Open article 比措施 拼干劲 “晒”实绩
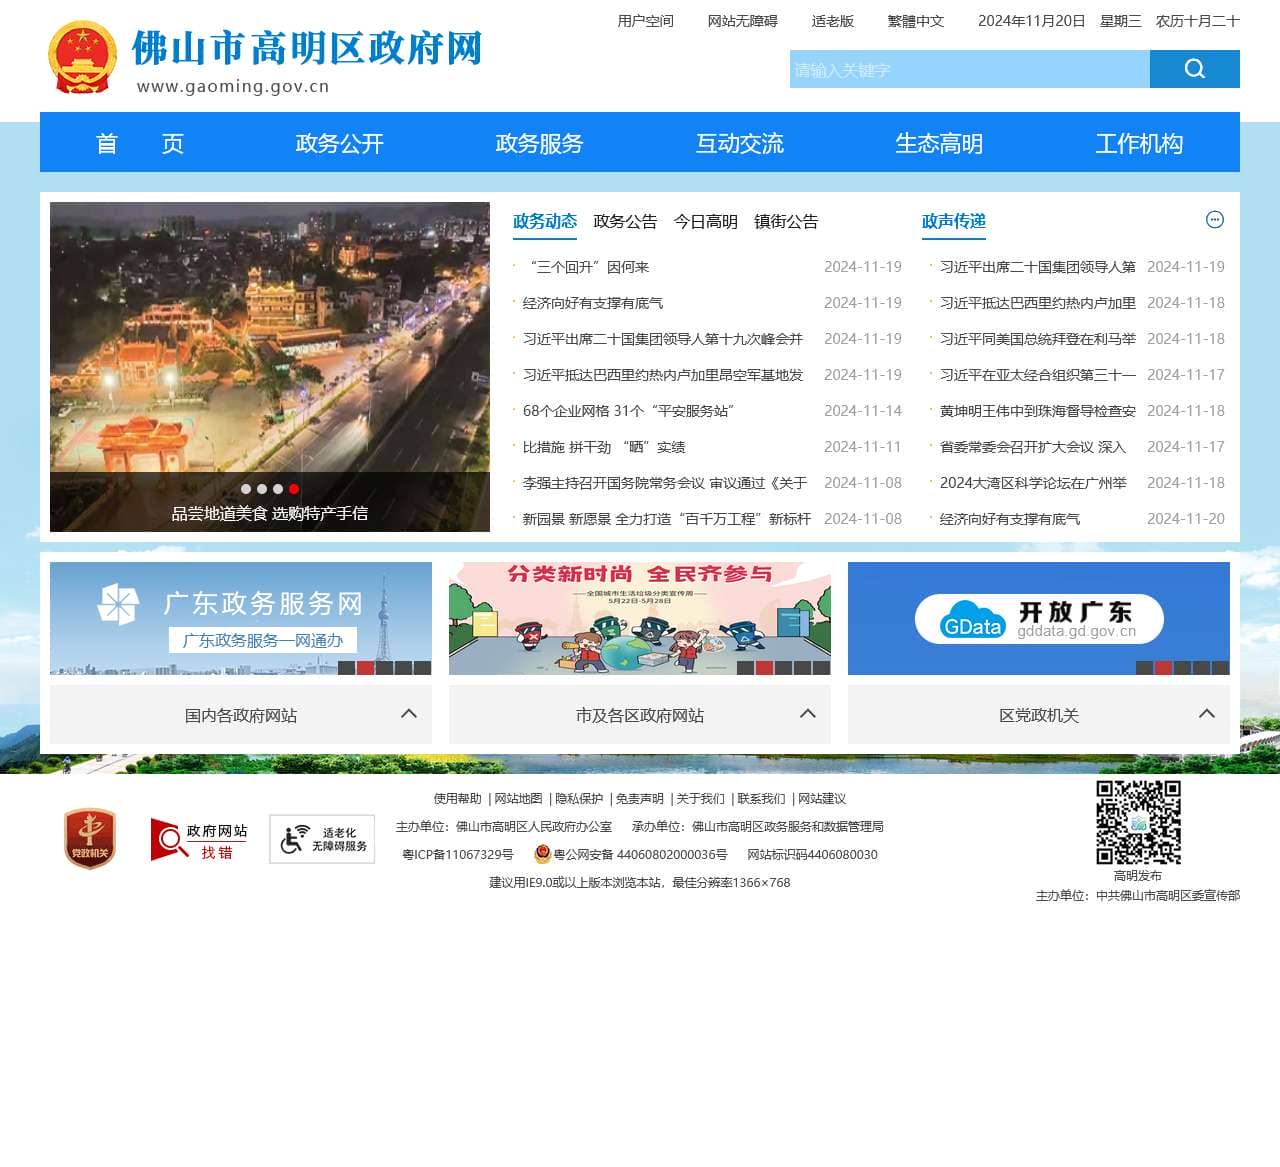1280x1167 pixels. (604, 447)
